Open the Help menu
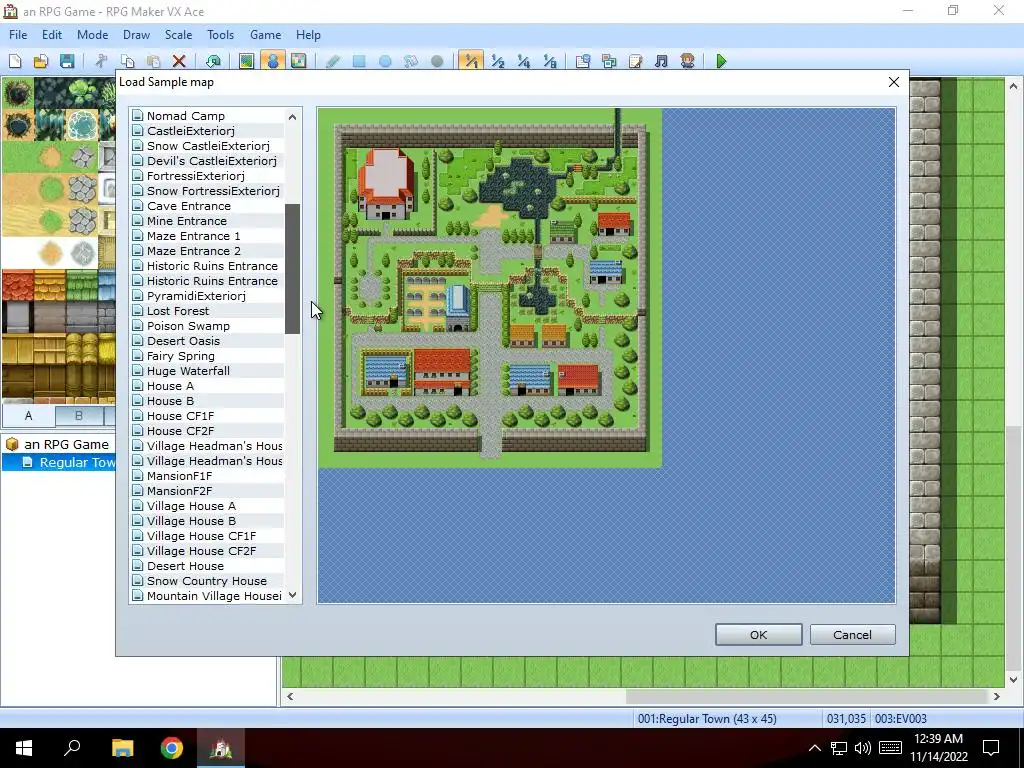The height and width of the screenshot is (768, 1024). point(308,35)
